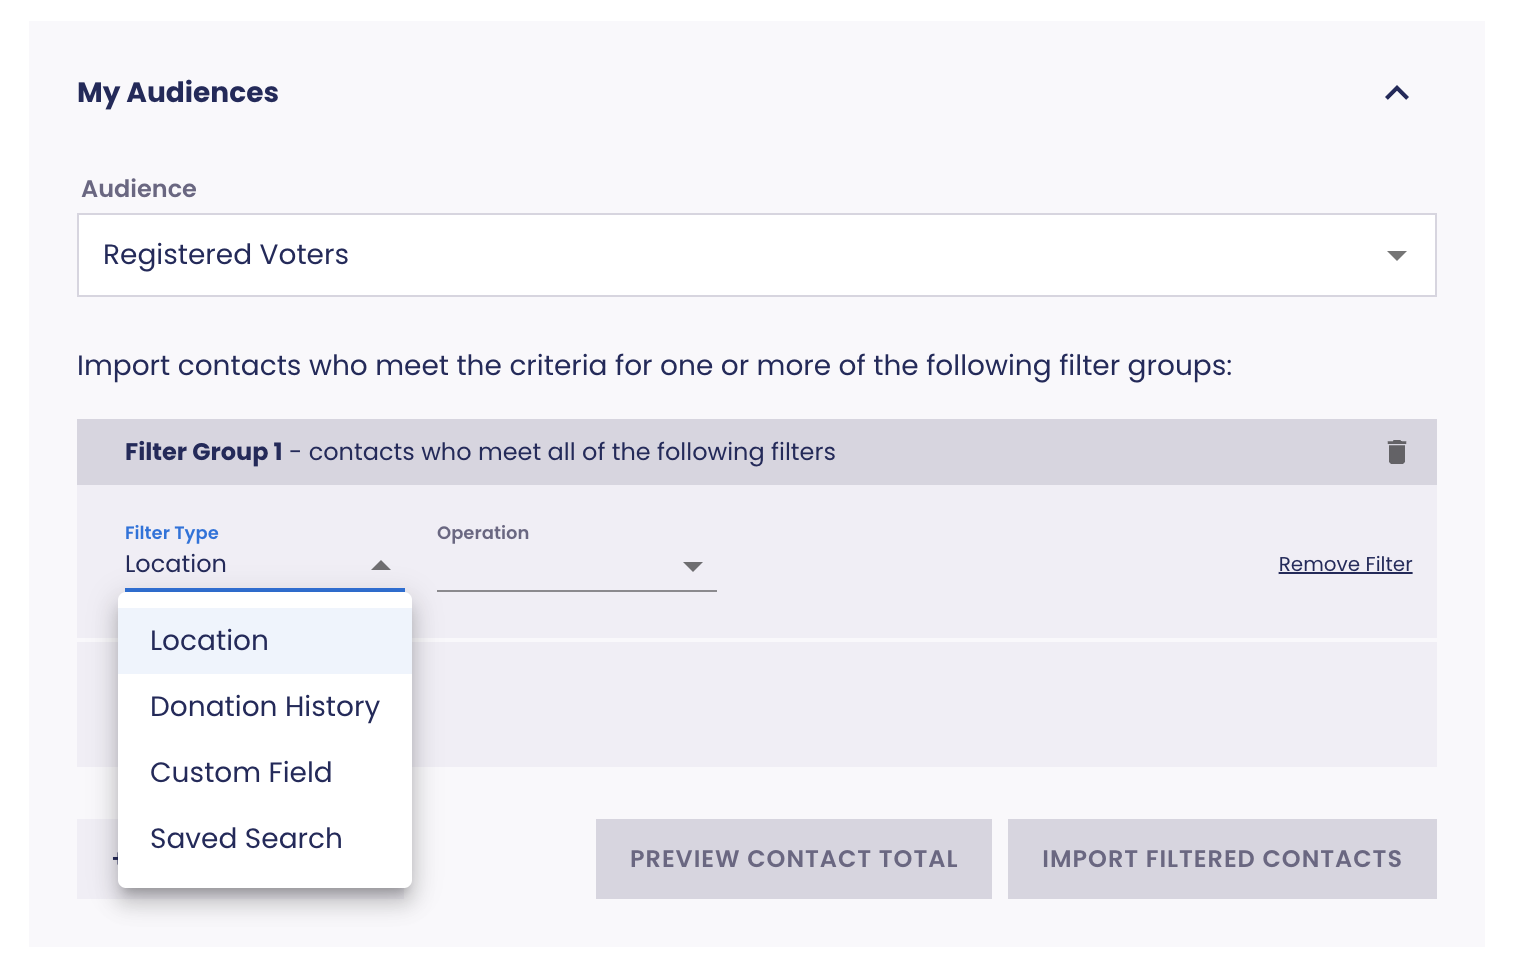This screenshot has width=1514, height=970.
Task: Select Location from the filter type list
Action: click(x=209, y=641)
